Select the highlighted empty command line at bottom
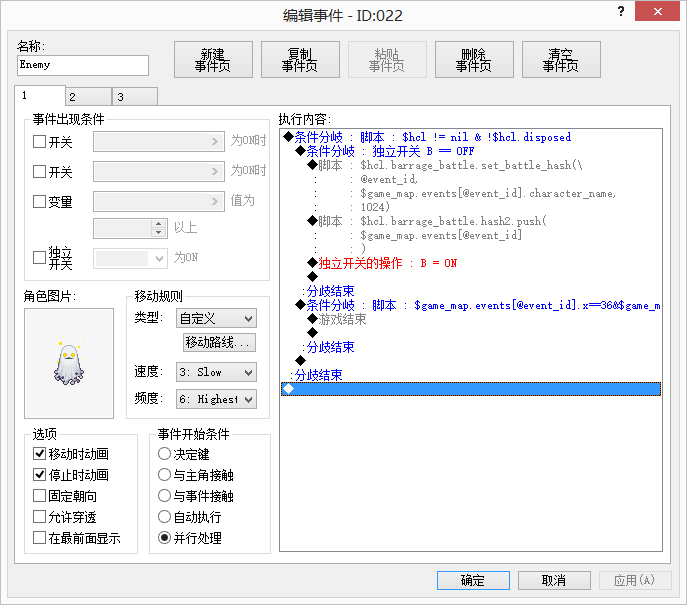 pyautogui.click(x=471, y=389)
